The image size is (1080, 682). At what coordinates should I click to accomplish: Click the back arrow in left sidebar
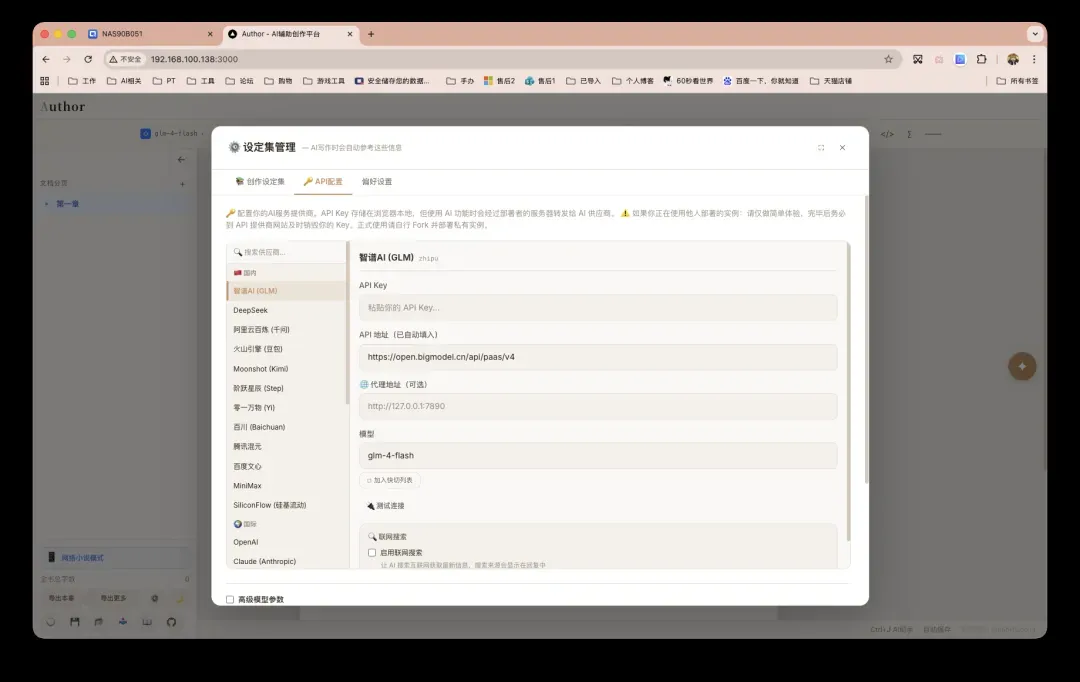(181, 159)
